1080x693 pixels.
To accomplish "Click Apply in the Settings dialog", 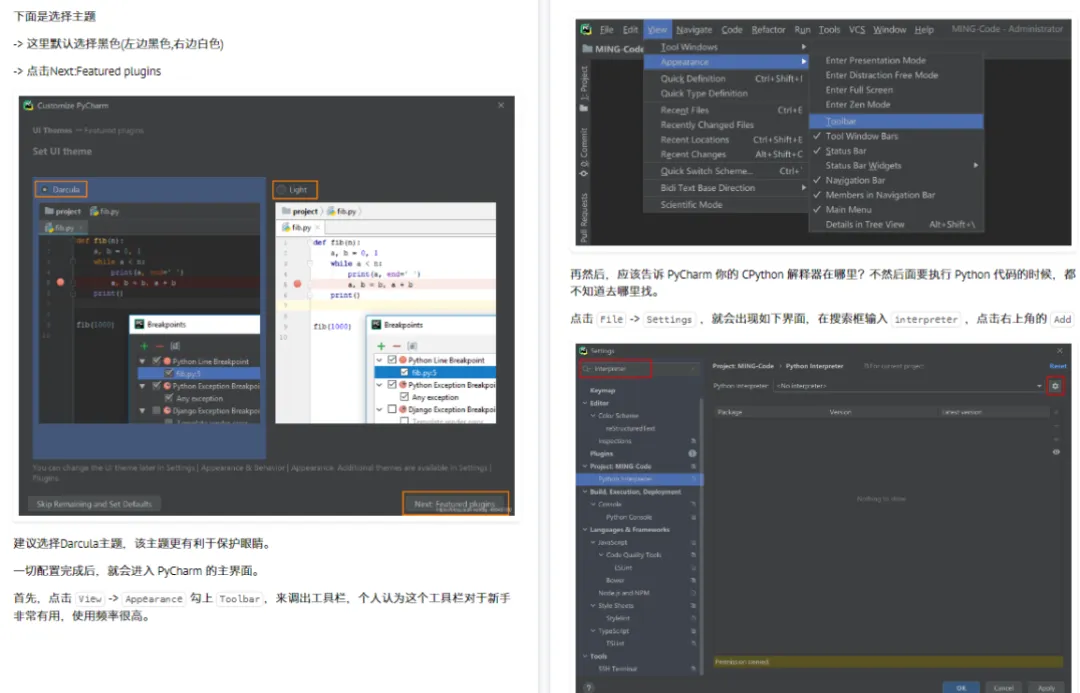I will [1046, 687].
